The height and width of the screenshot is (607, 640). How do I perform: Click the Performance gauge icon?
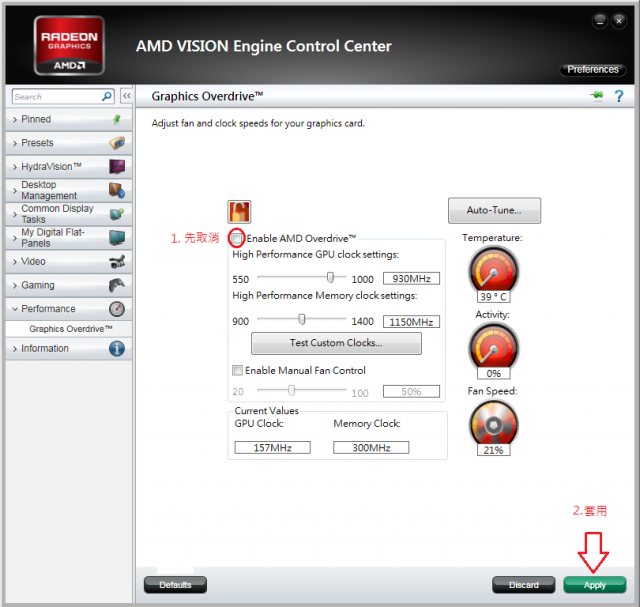(117, 309)
